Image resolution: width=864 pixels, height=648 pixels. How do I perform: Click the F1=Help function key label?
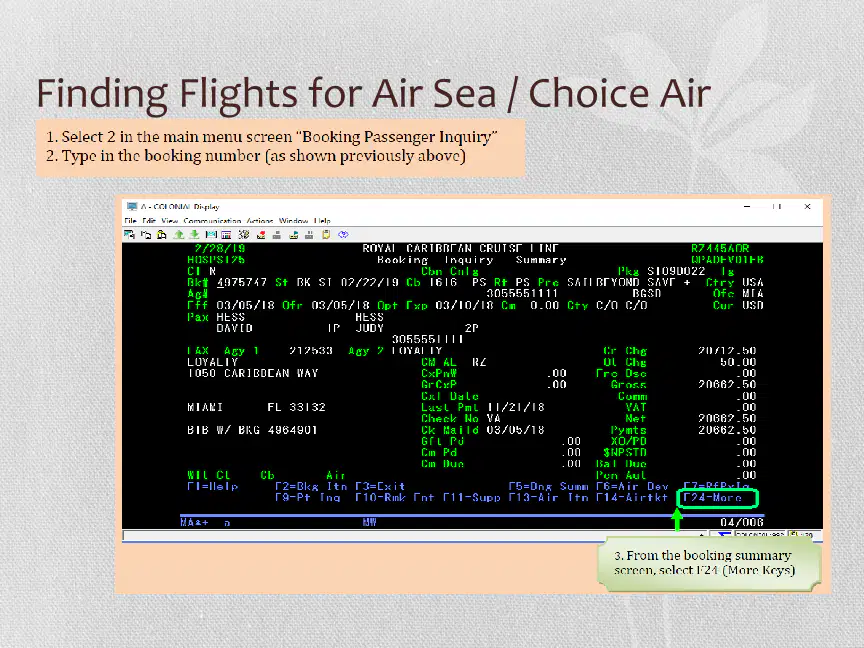[x=213, y=487]
